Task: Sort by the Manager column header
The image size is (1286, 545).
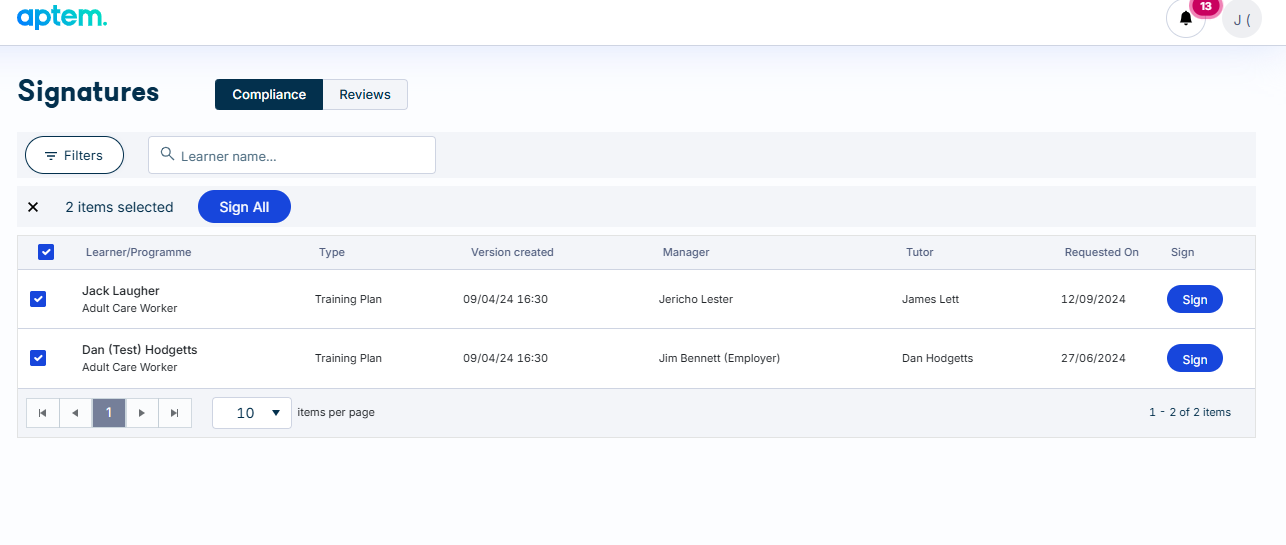Action: (686, 252)
